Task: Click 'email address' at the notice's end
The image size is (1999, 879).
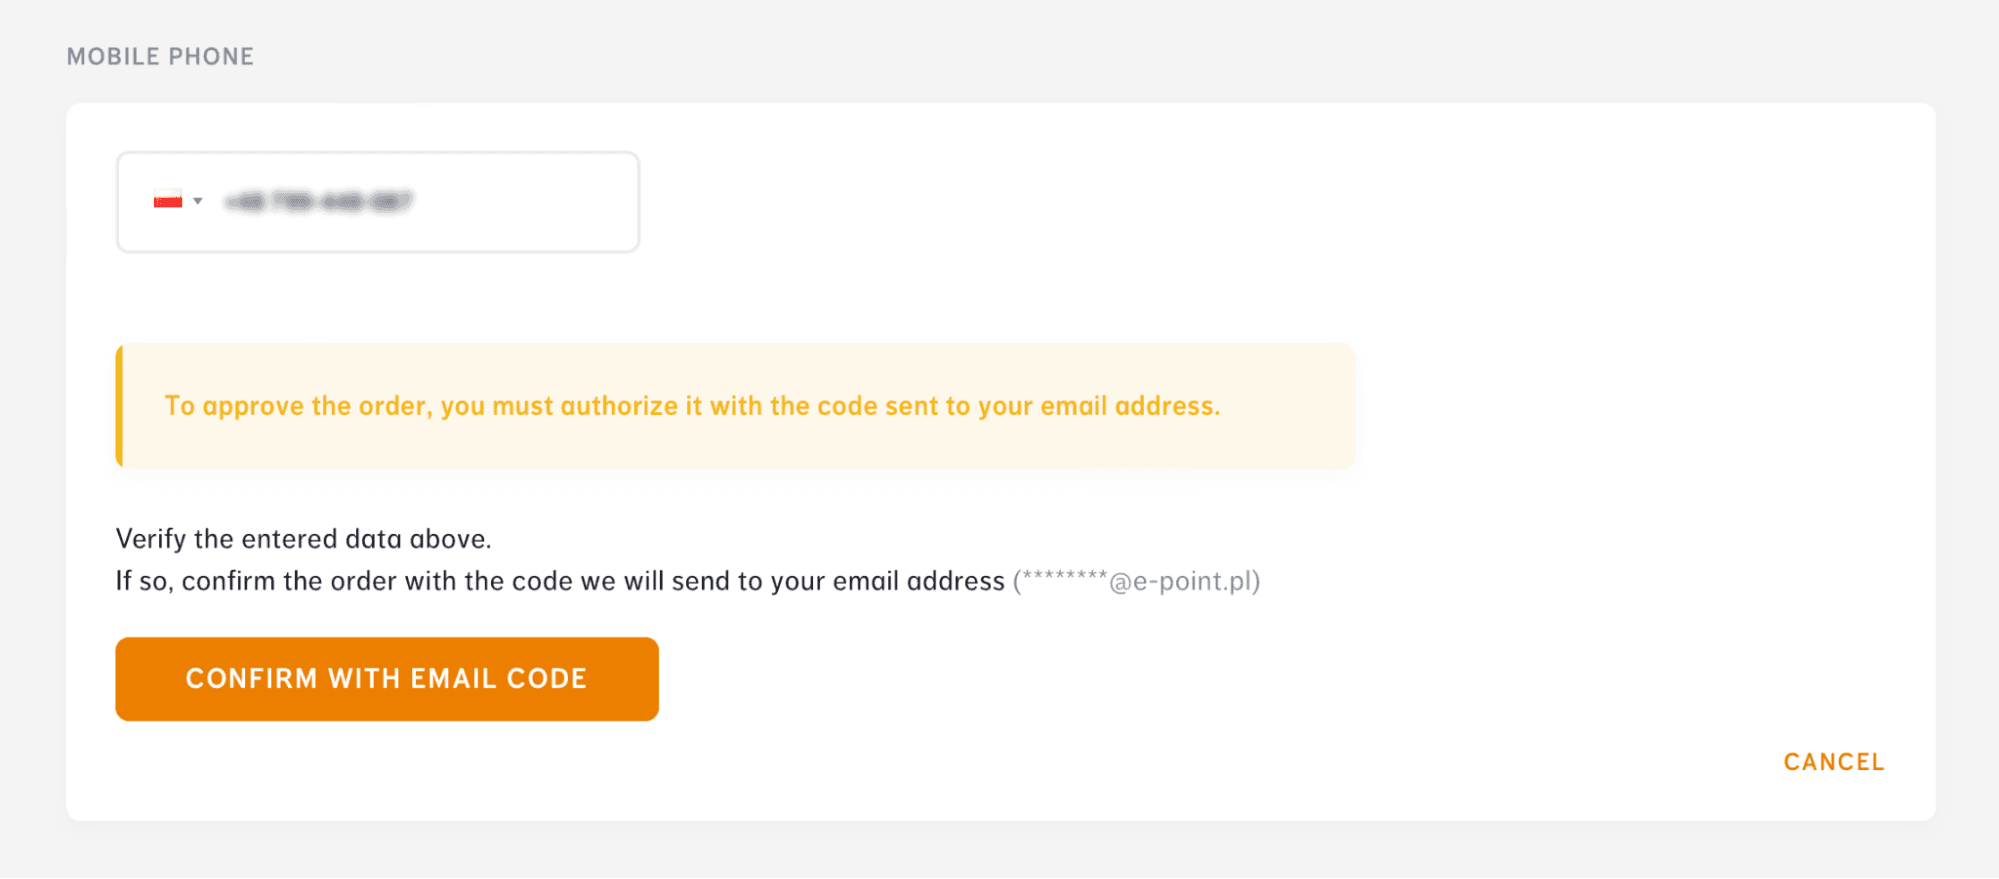Action: pyautogui.click(x=1130, y=406)
